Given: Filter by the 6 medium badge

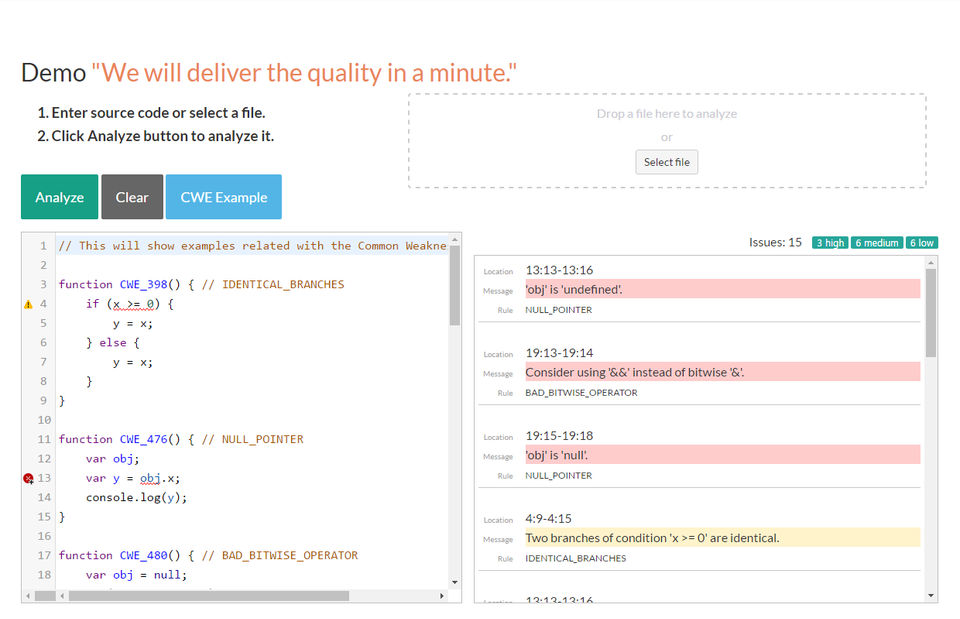Looking at the screenshot, I should [x=877, y=243].
